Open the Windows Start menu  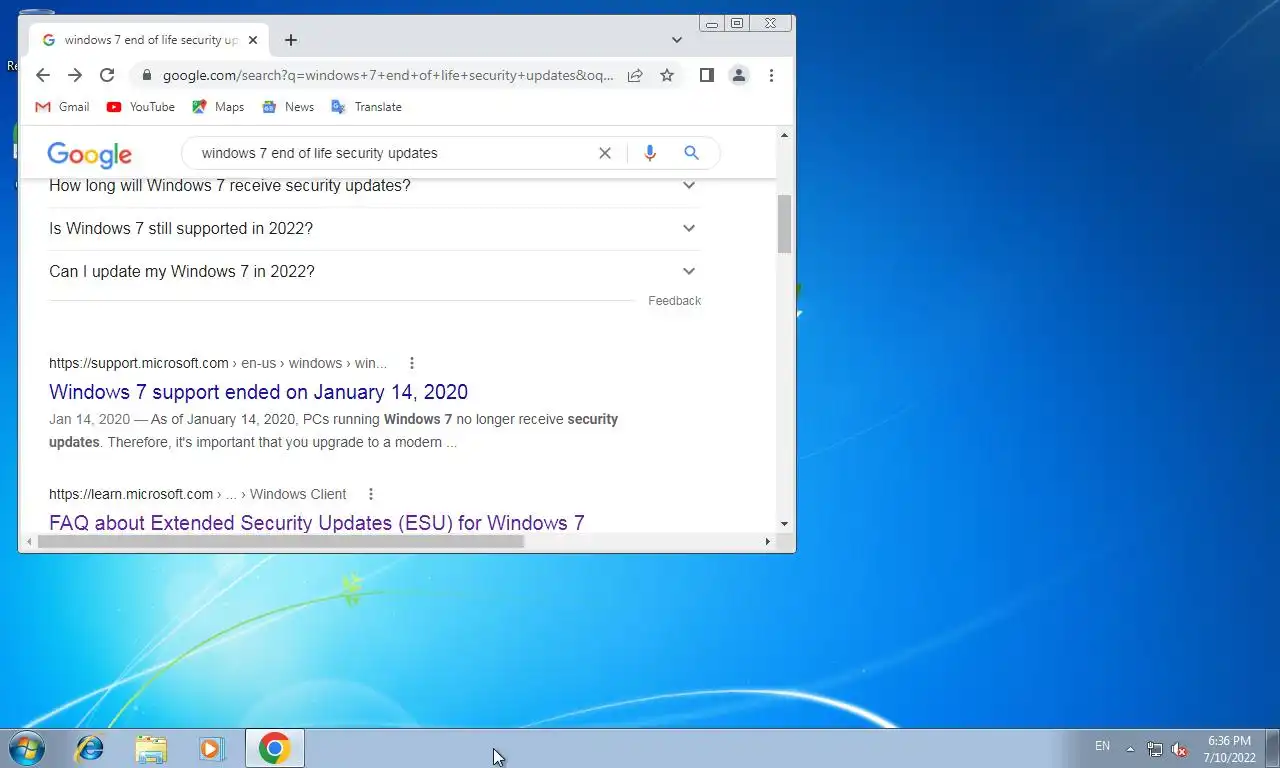tap(25, 748)
